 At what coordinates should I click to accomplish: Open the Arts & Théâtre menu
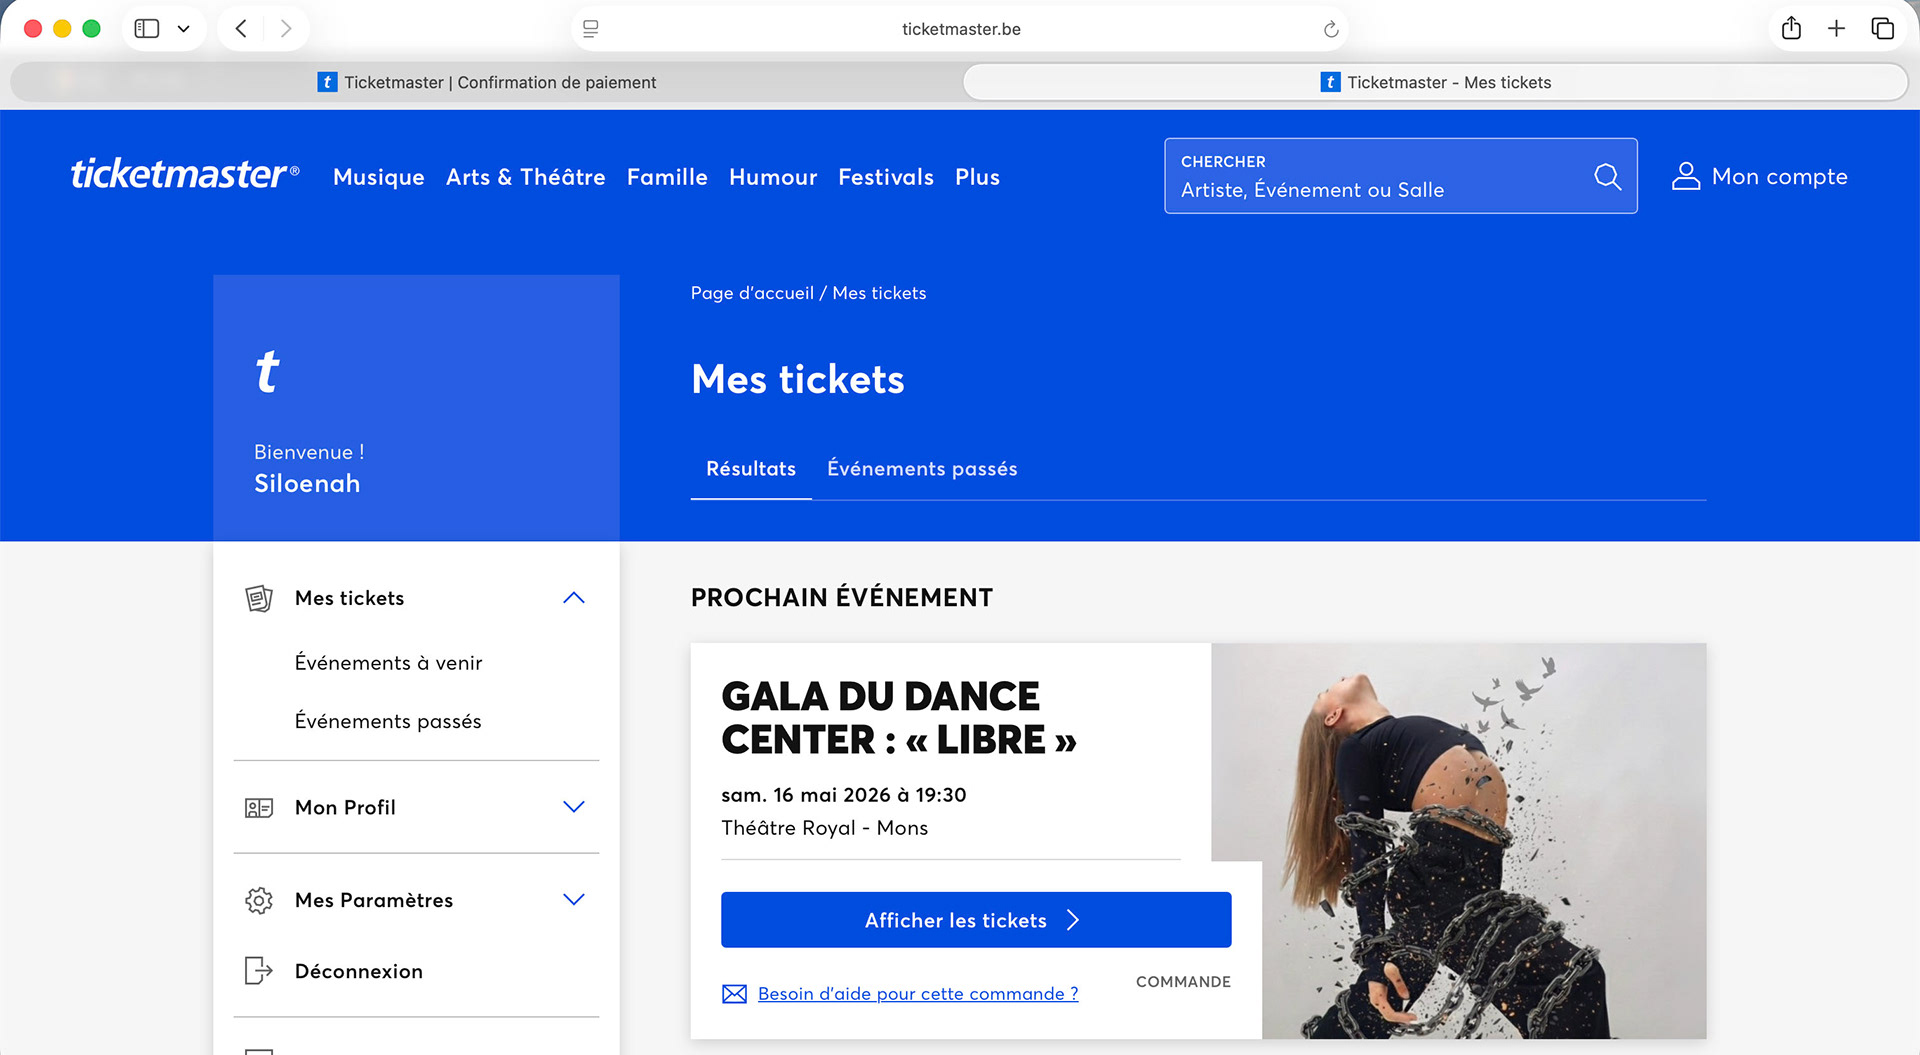[525, 177]
